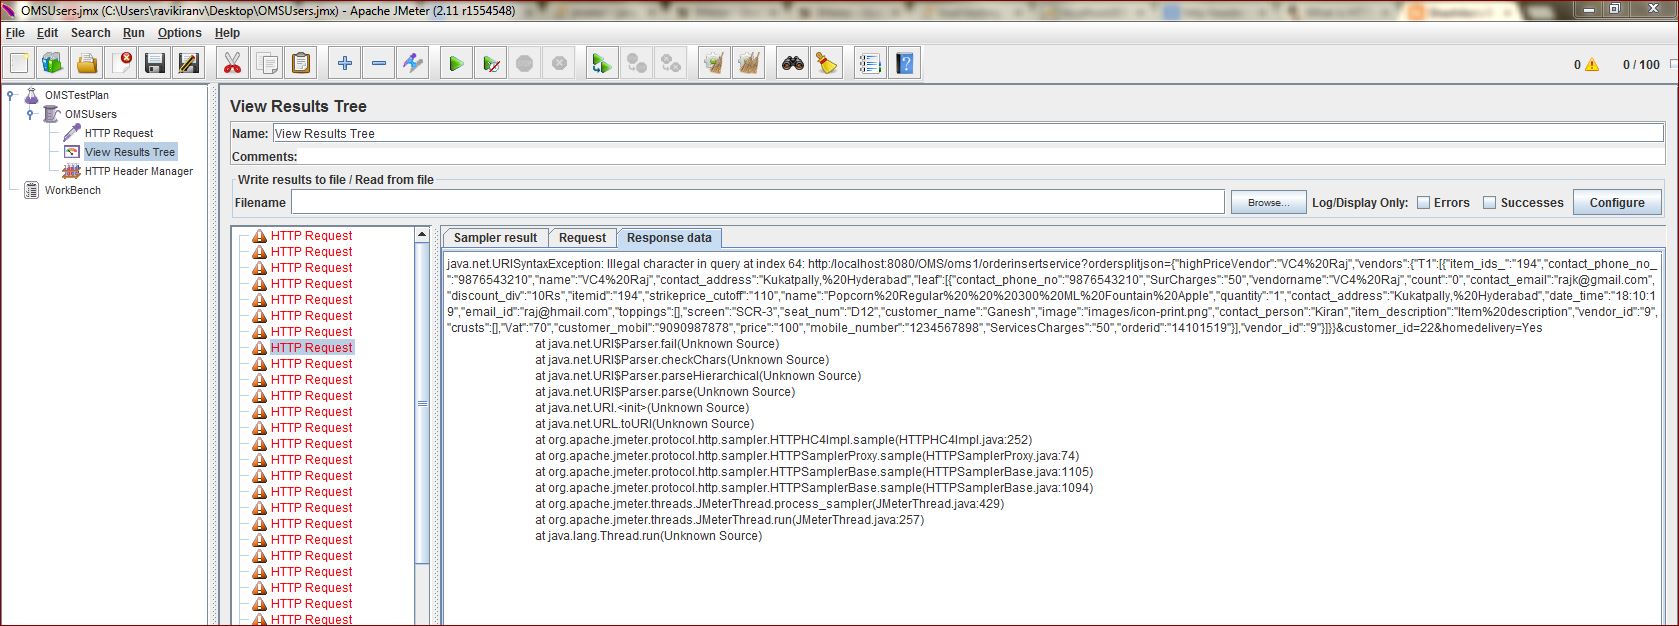Open the File menu
The height and width of the screenshot is (626, 1679).
(15, 33)
